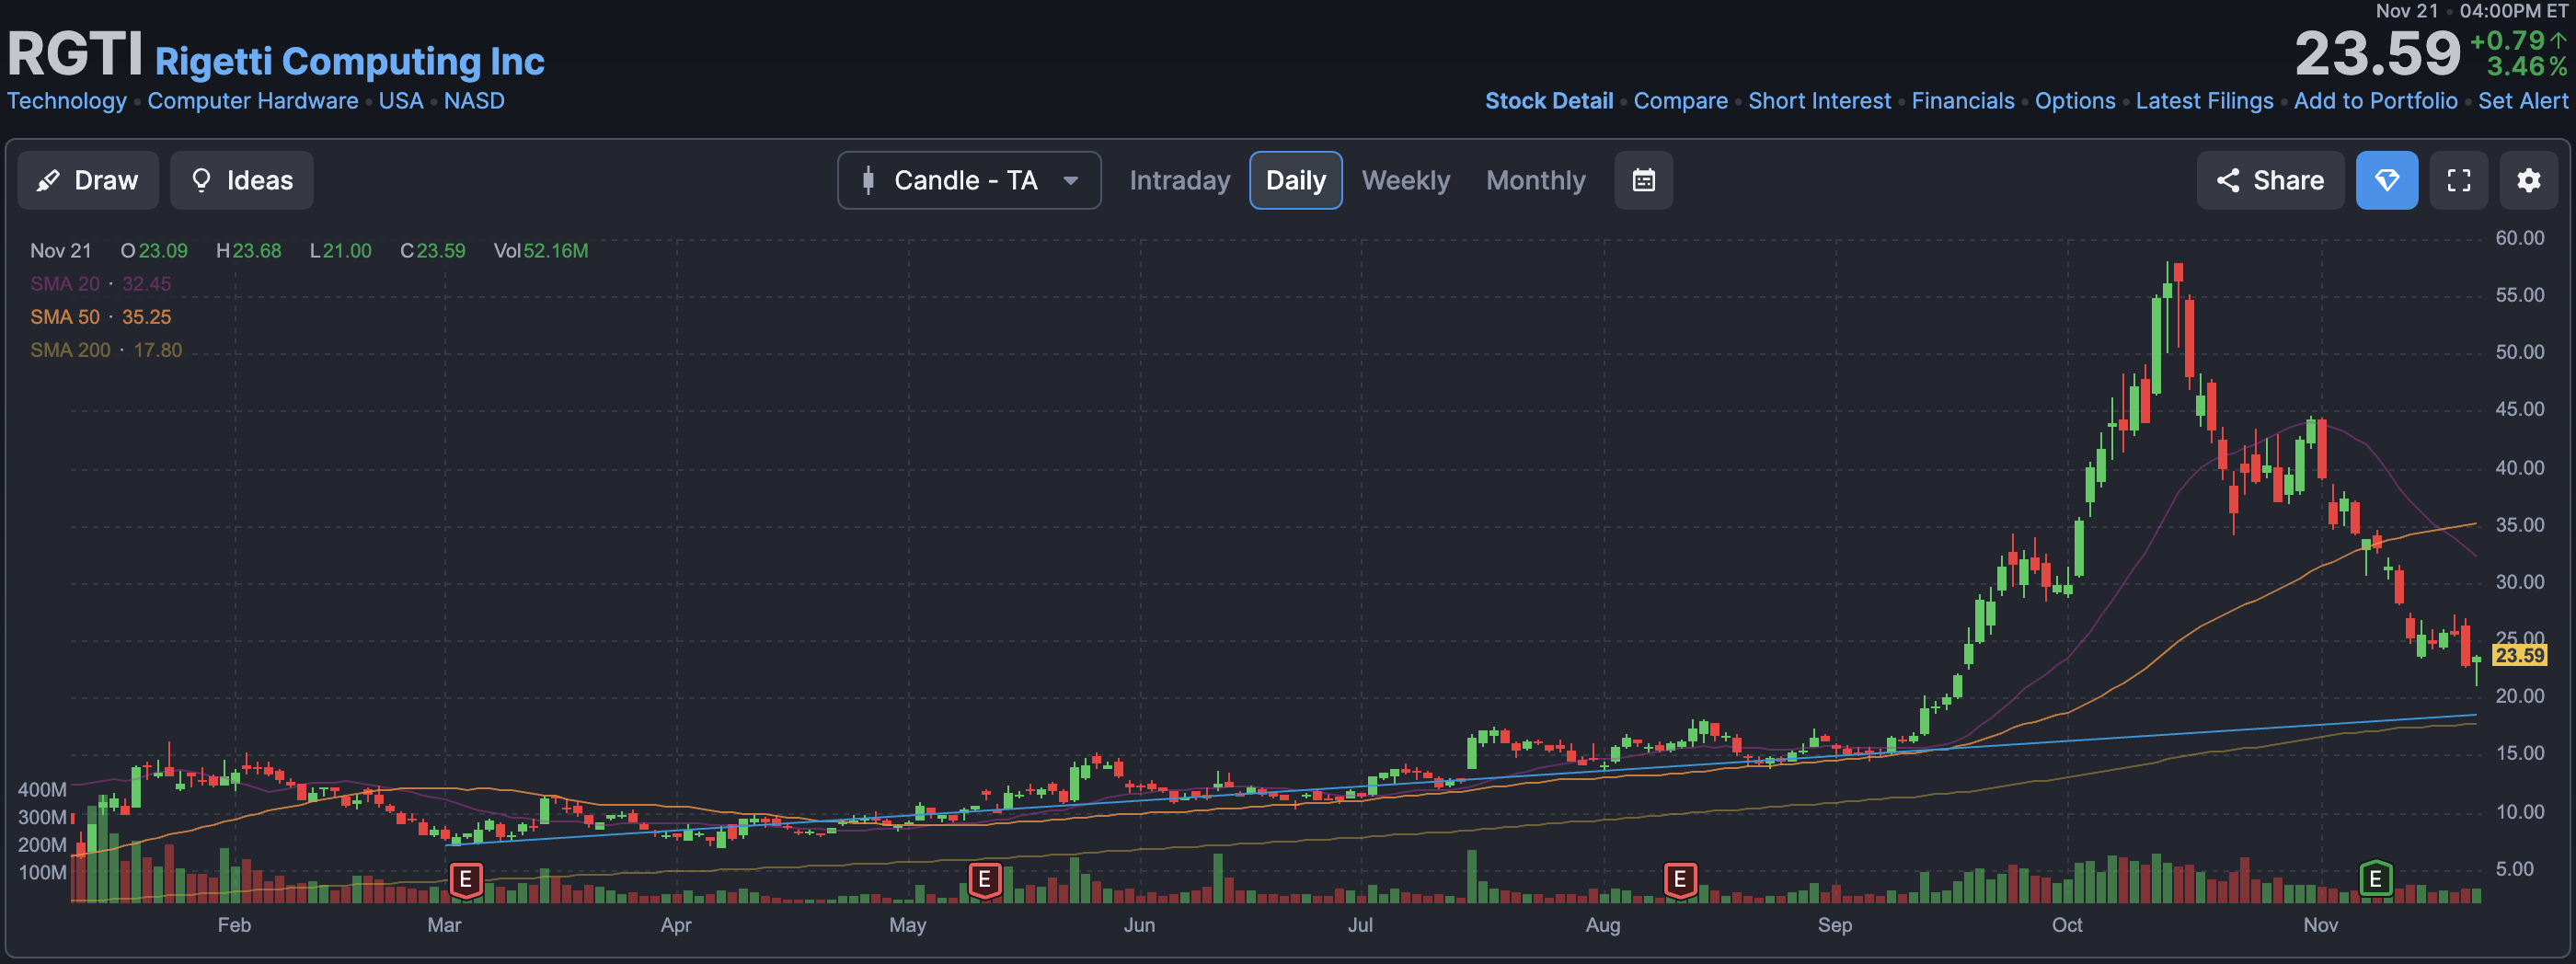Click the lightbulb icon on Ideas button
The width and height of the screenshot is (2576, 964).
pyautogui.click(x=201, y=180)
